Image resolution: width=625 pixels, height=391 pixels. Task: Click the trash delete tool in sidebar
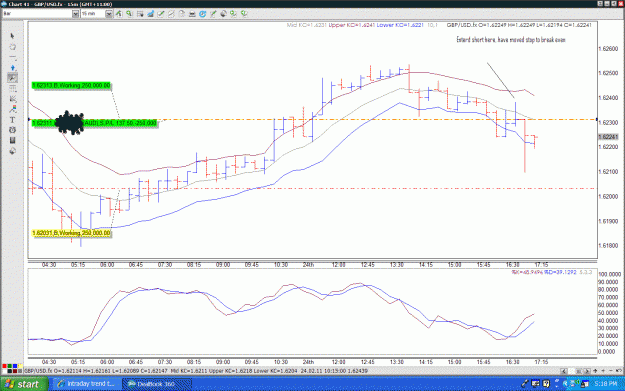point(12,140)
